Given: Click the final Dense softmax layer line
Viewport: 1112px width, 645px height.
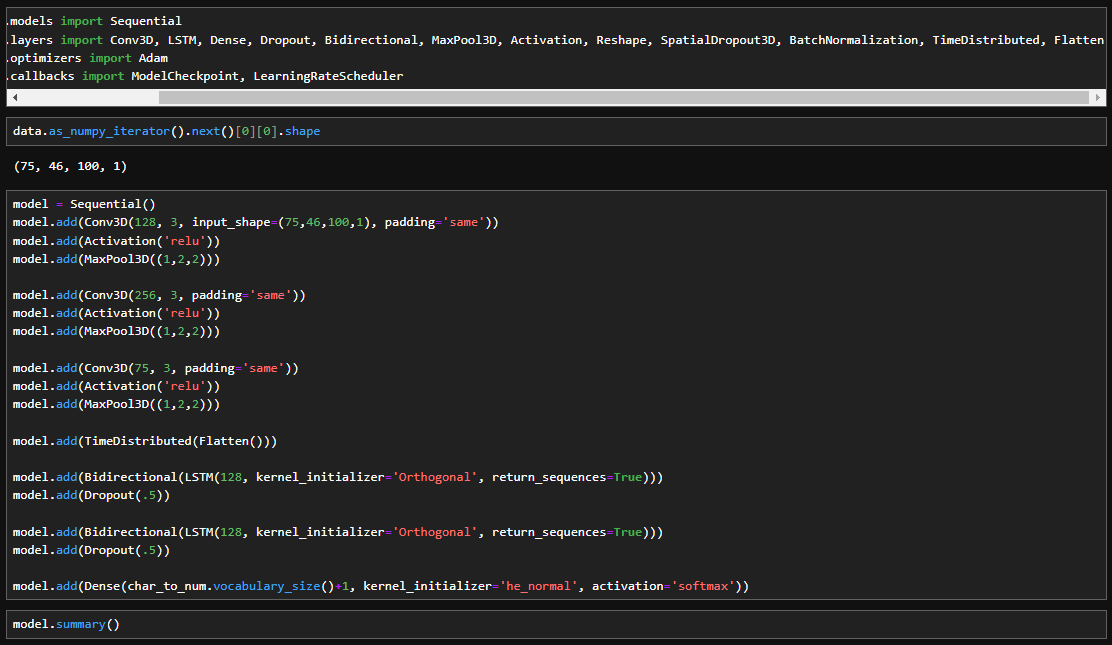Looking at the screenshot, I should [380, 586].
